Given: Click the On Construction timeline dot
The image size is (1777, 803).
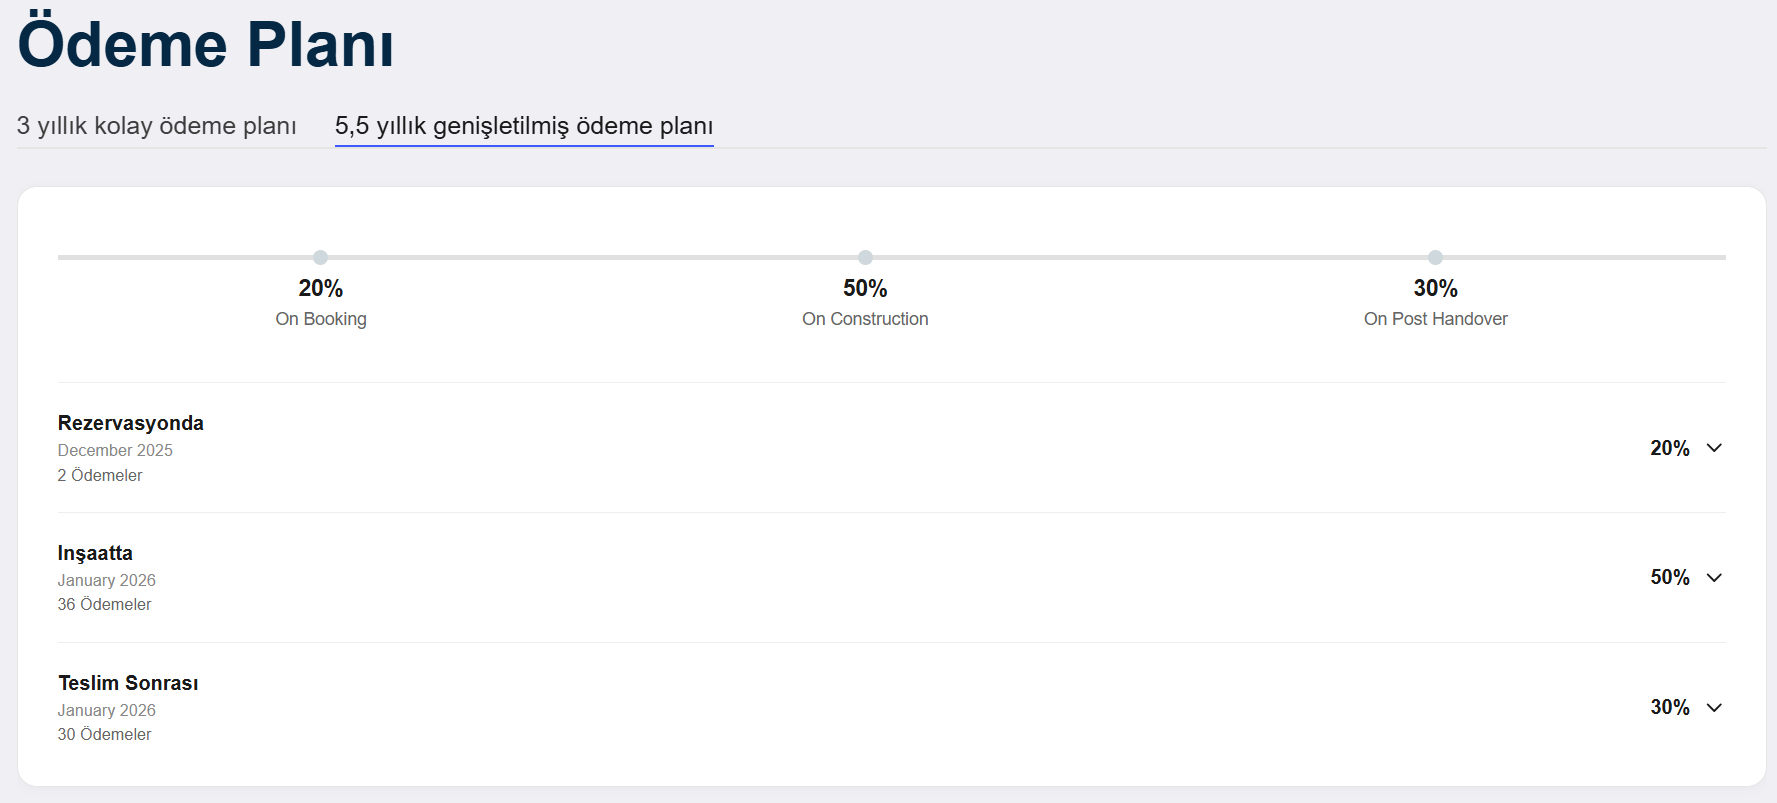Looking at the screenshot, I should click(865, 258).
